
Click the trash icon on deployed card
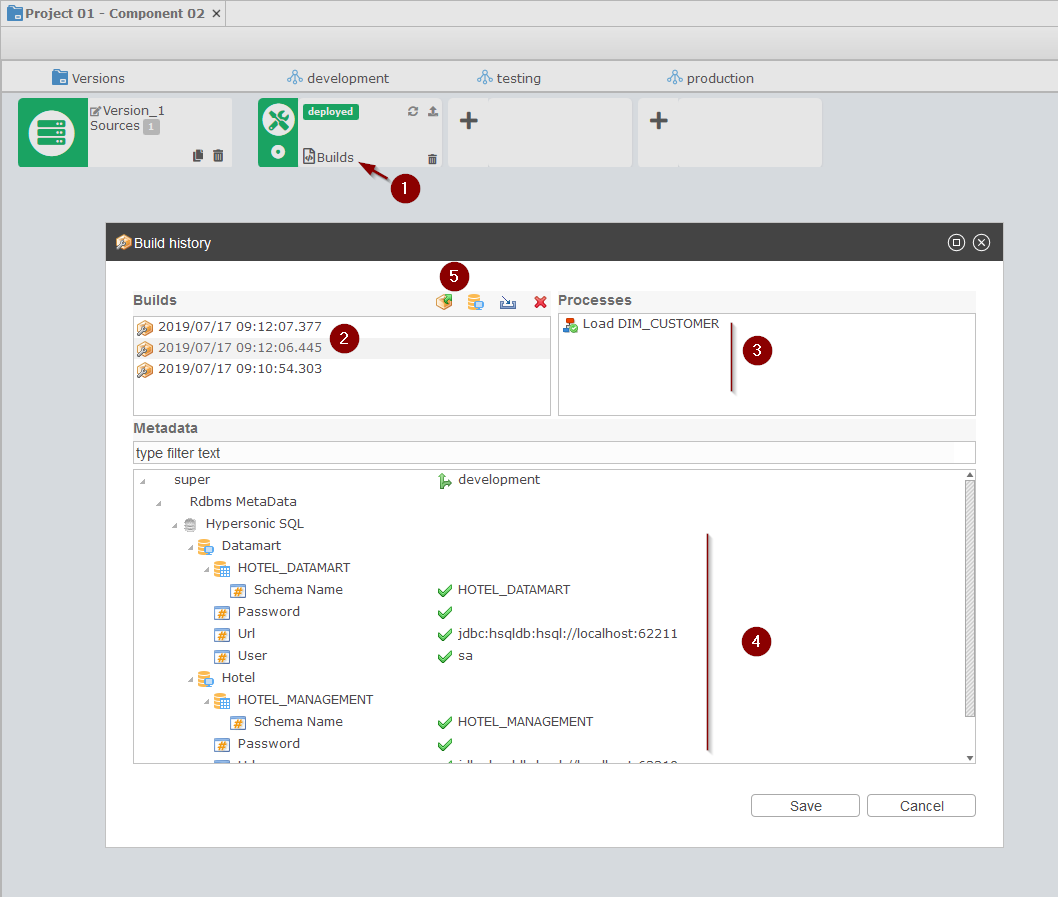pos(432,158)
